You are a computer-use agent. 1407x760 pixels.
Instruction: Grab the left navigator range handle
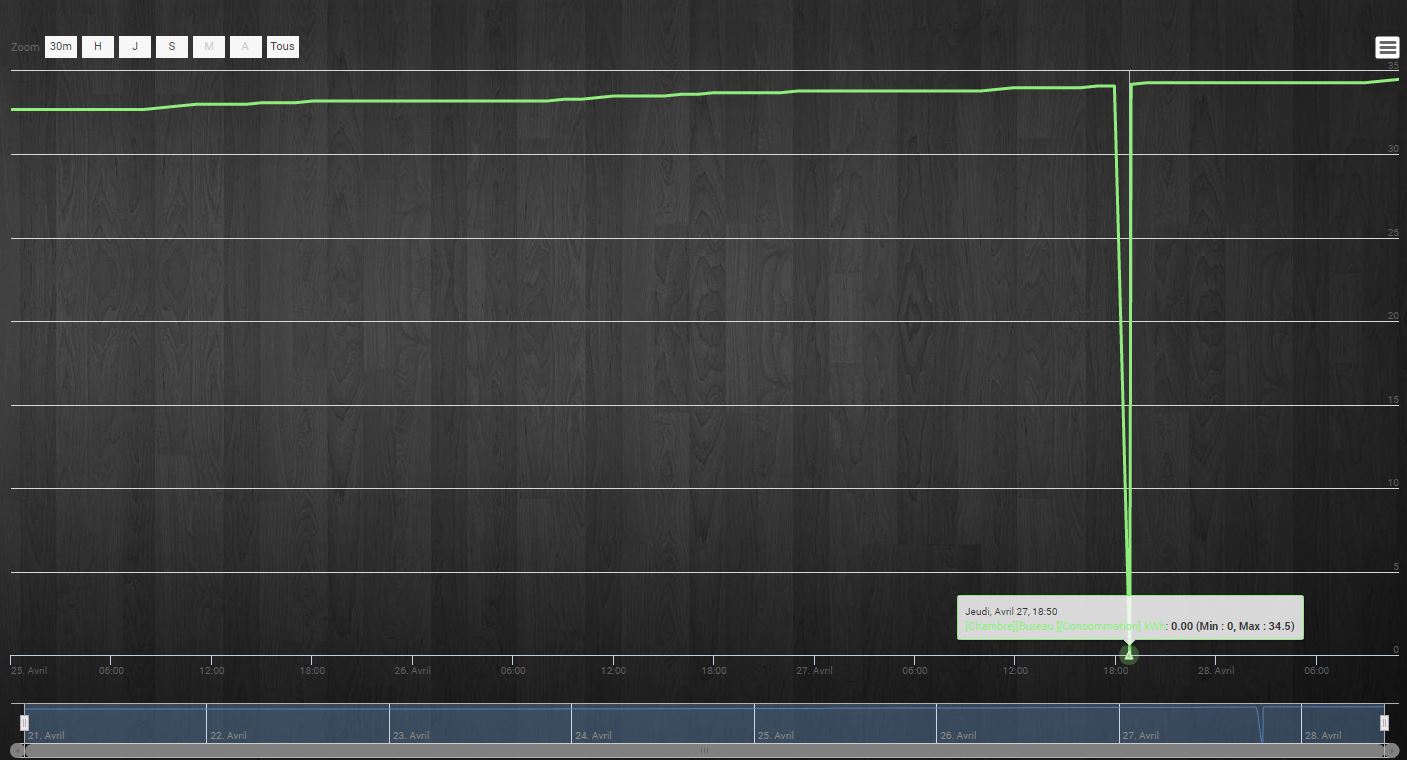tap(24, 723)
